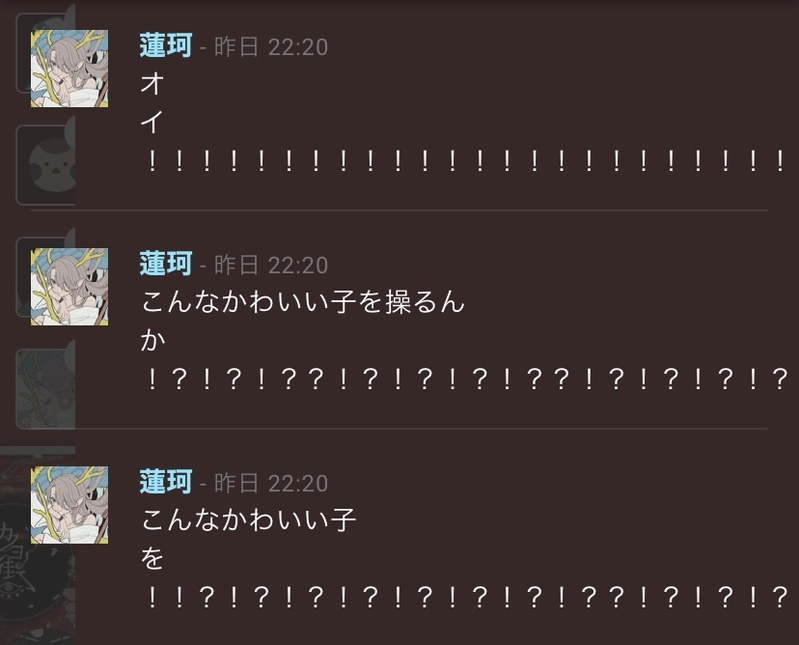
Task: Click username 蓮珂 on the second message
Action: 166,263
